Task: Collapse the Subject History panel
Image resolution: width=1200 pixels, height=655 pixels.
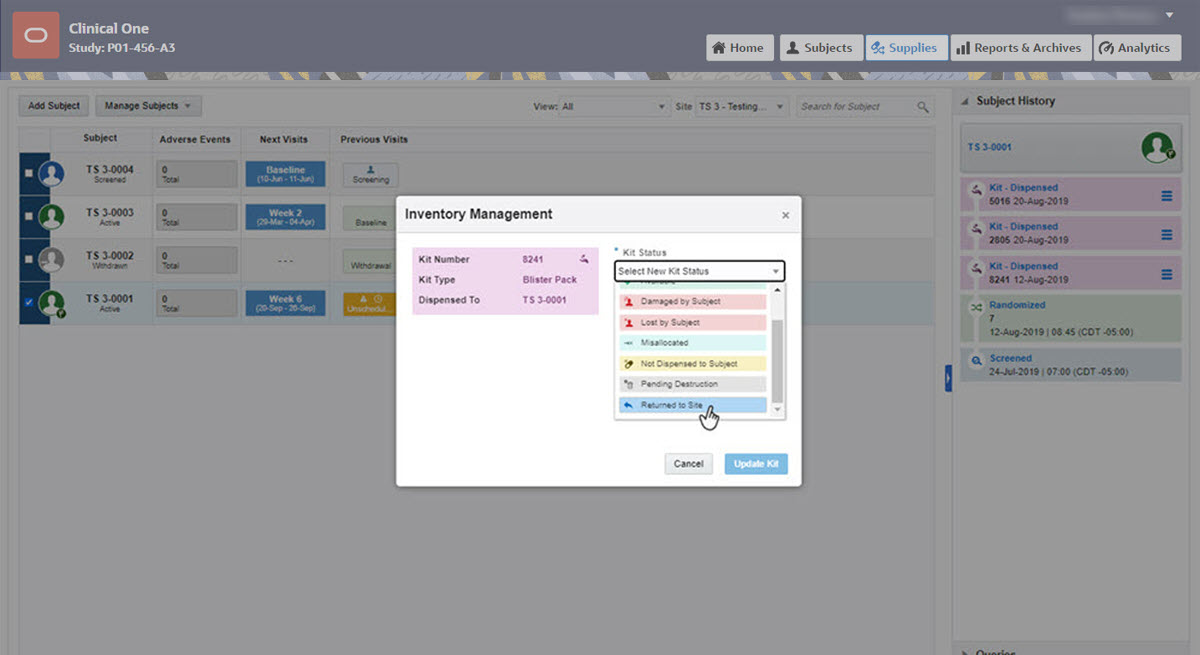Action: (965, 101)
